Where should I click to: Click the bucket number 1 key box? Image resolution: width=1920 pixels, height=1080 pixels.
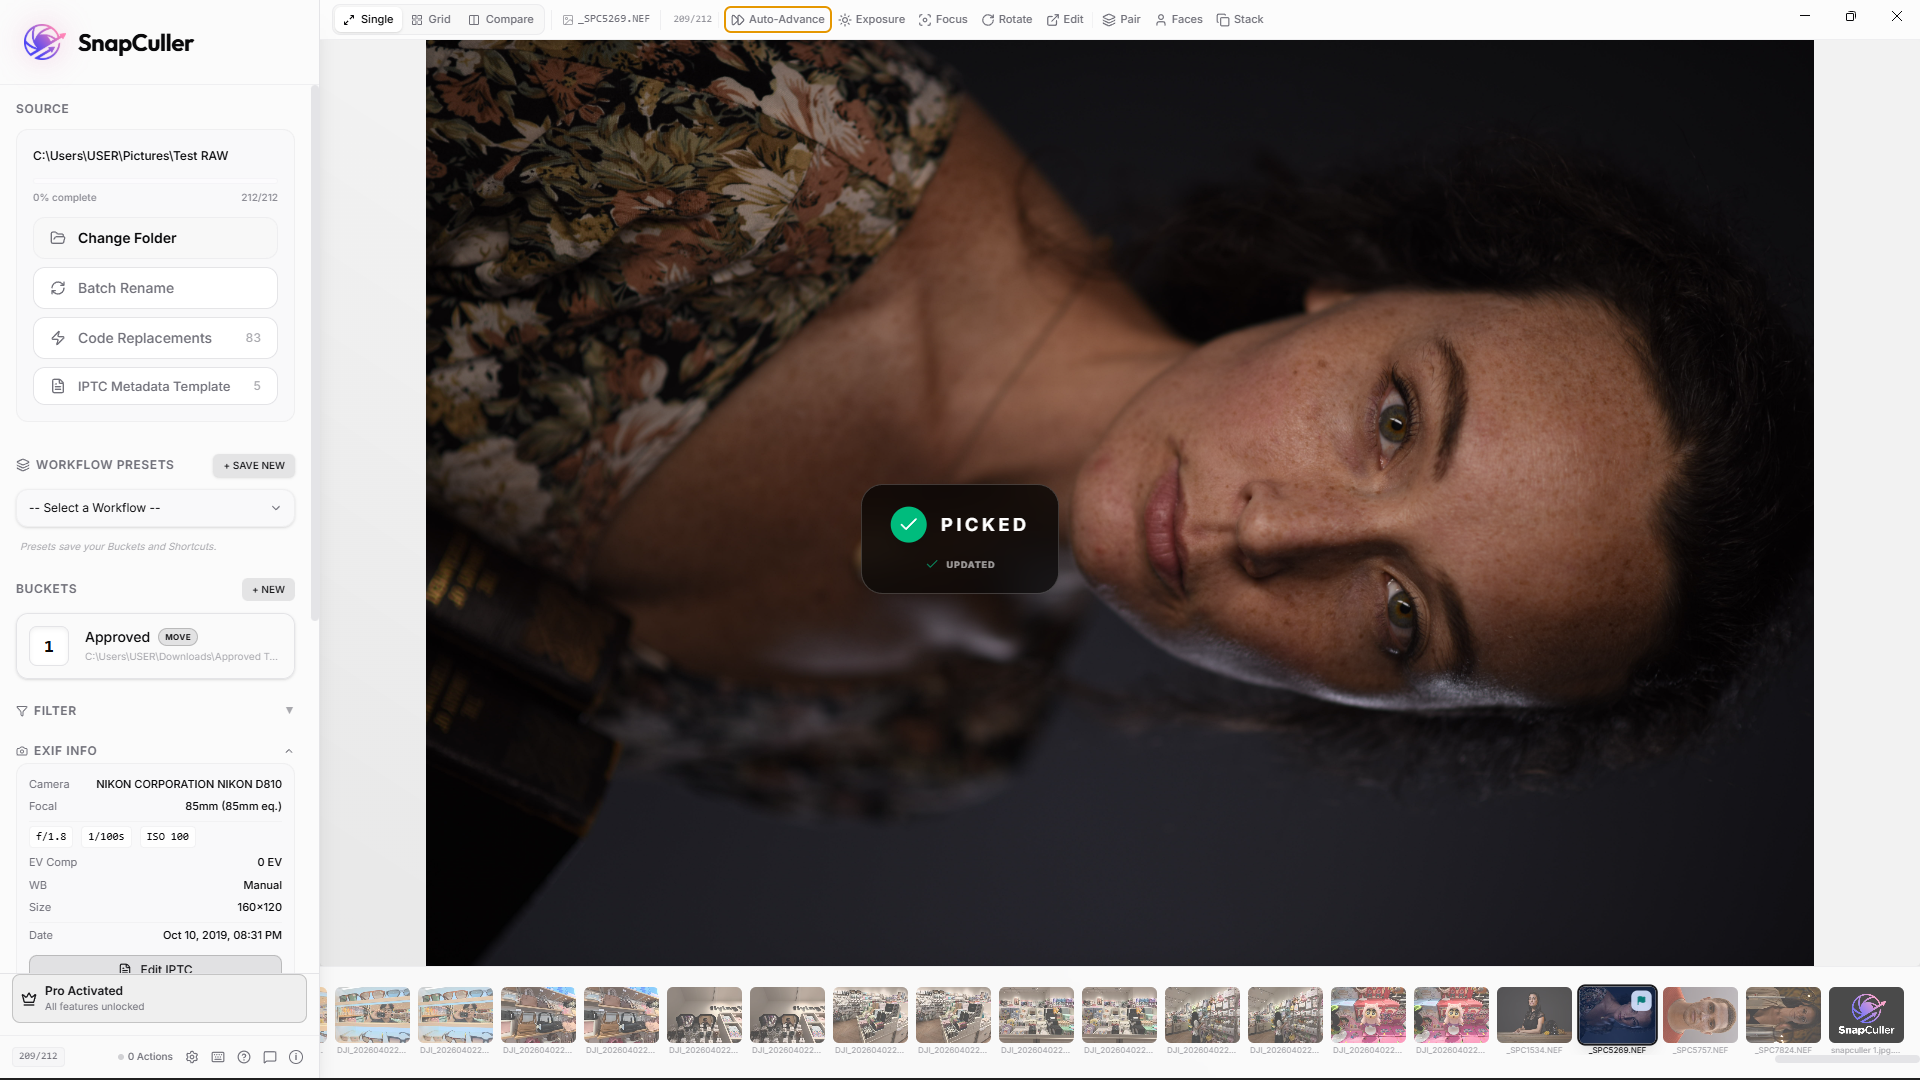[49, 647]
